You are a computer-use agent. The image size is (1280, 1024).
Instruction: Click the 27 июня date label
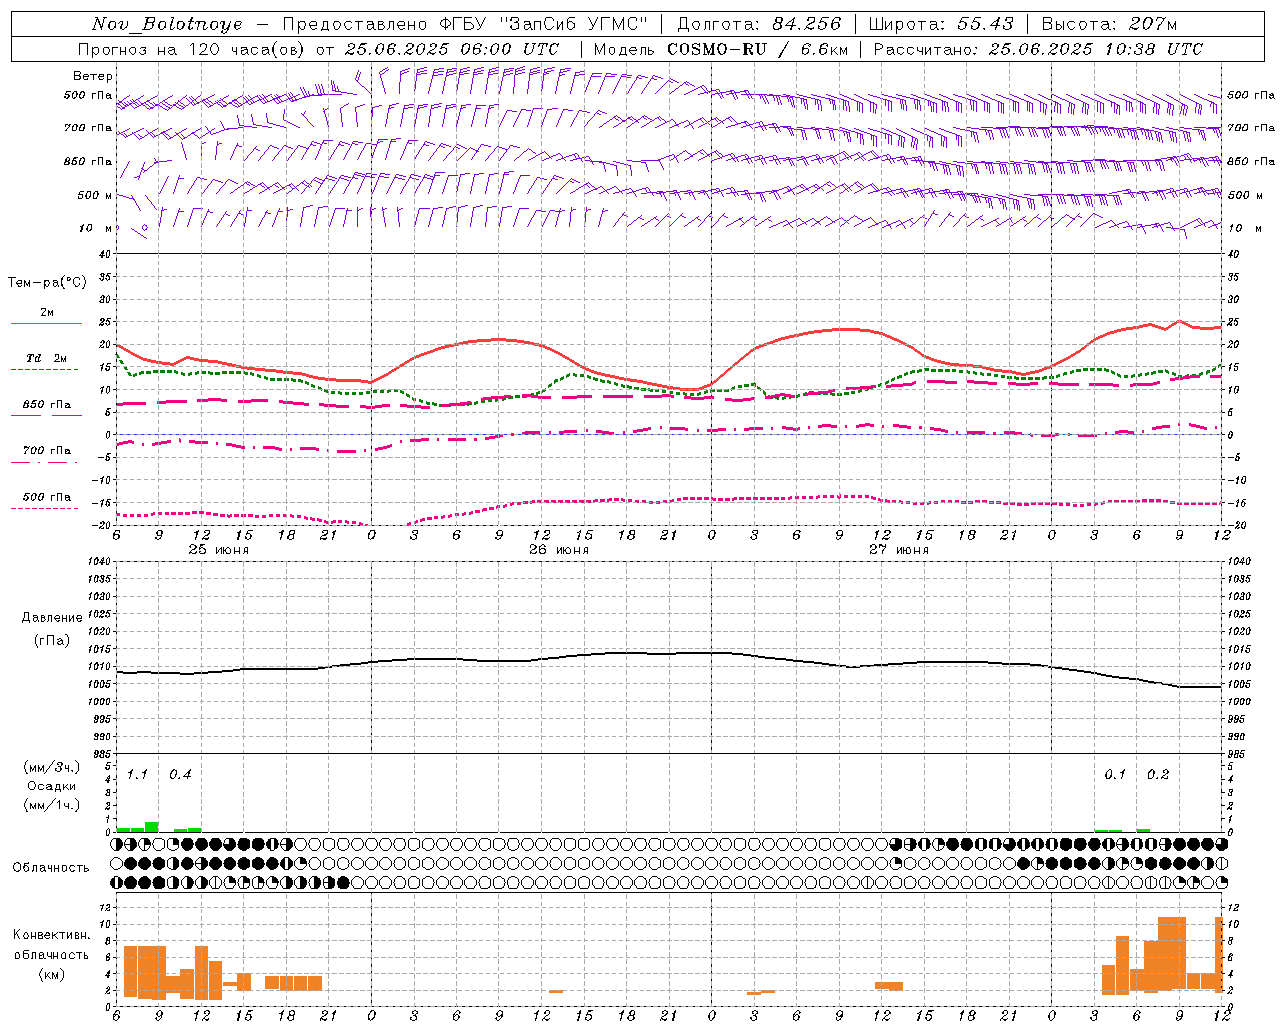[x=899, y=550]
